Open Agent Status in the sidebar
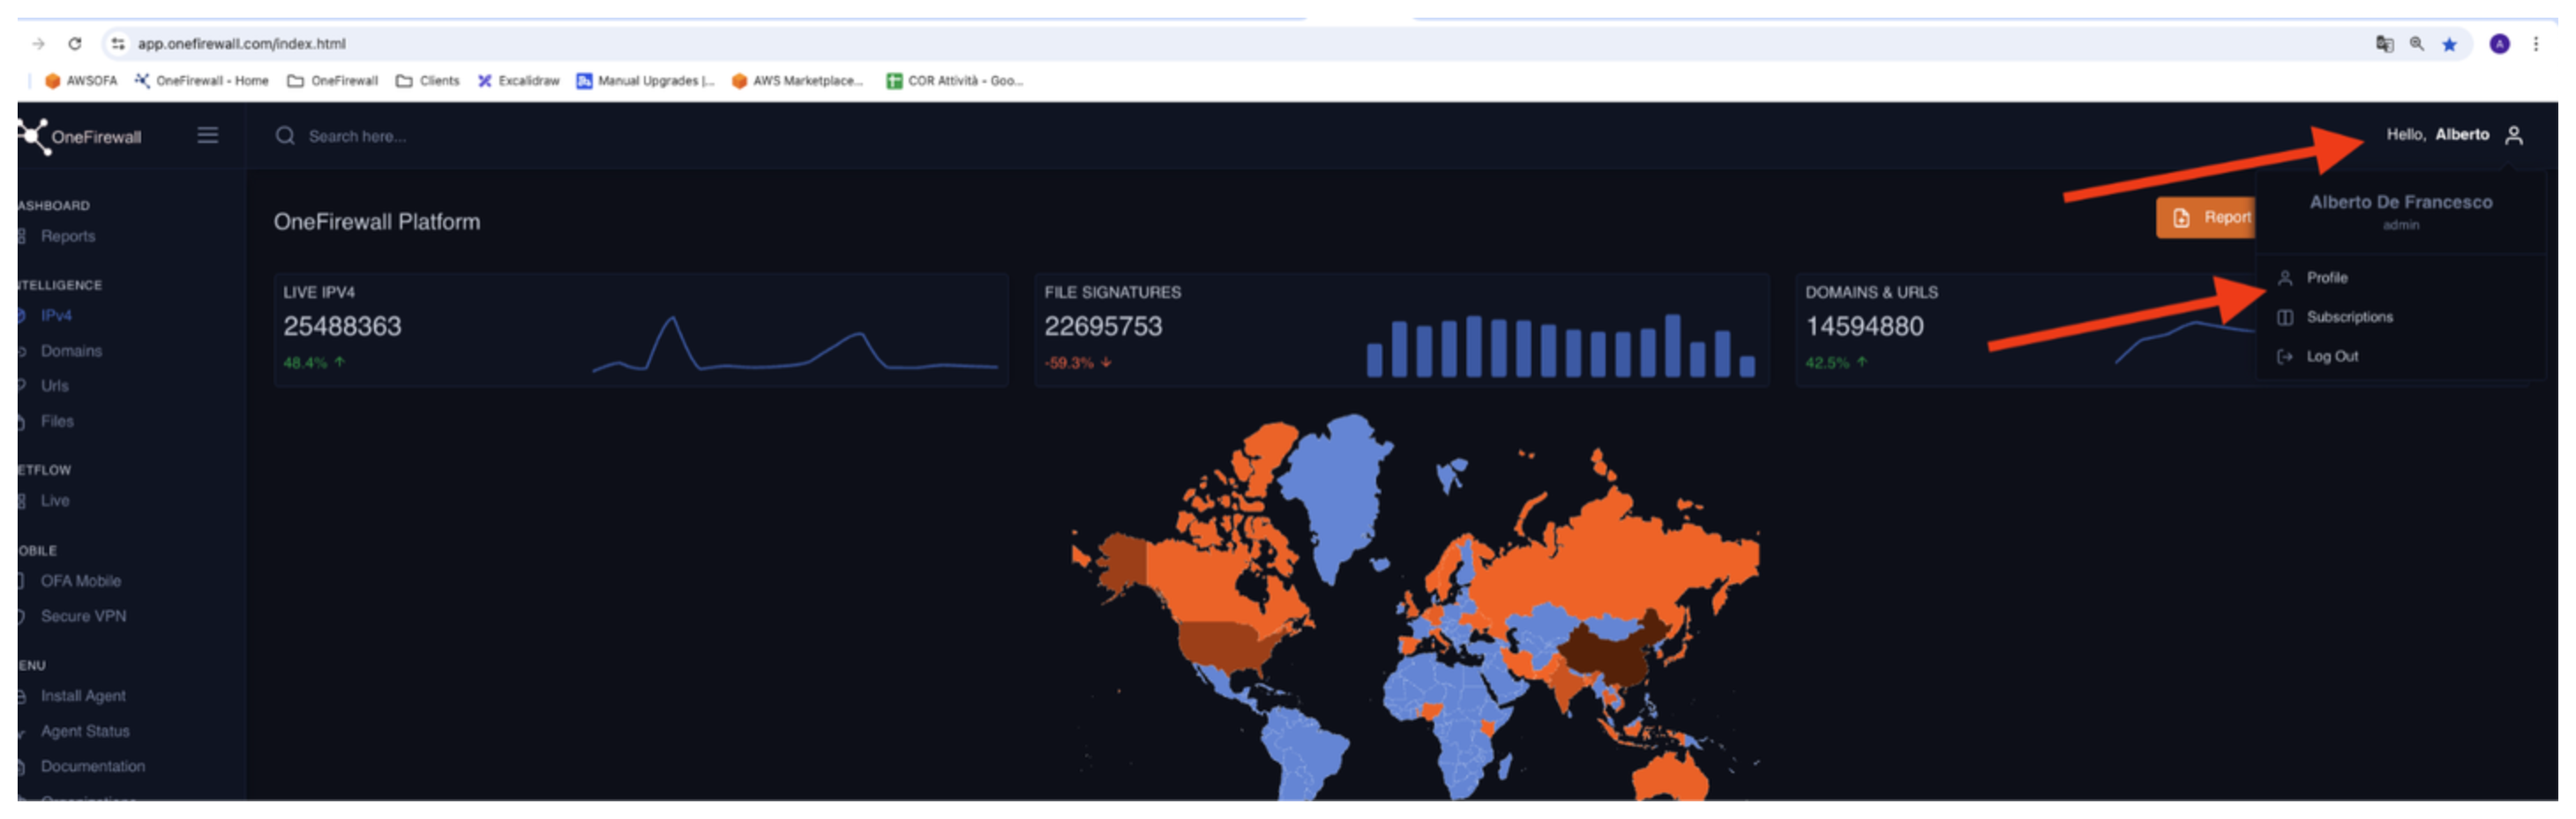Viewport: 2576px width, 819px height. pyautogui.click(x=85, y=732)
